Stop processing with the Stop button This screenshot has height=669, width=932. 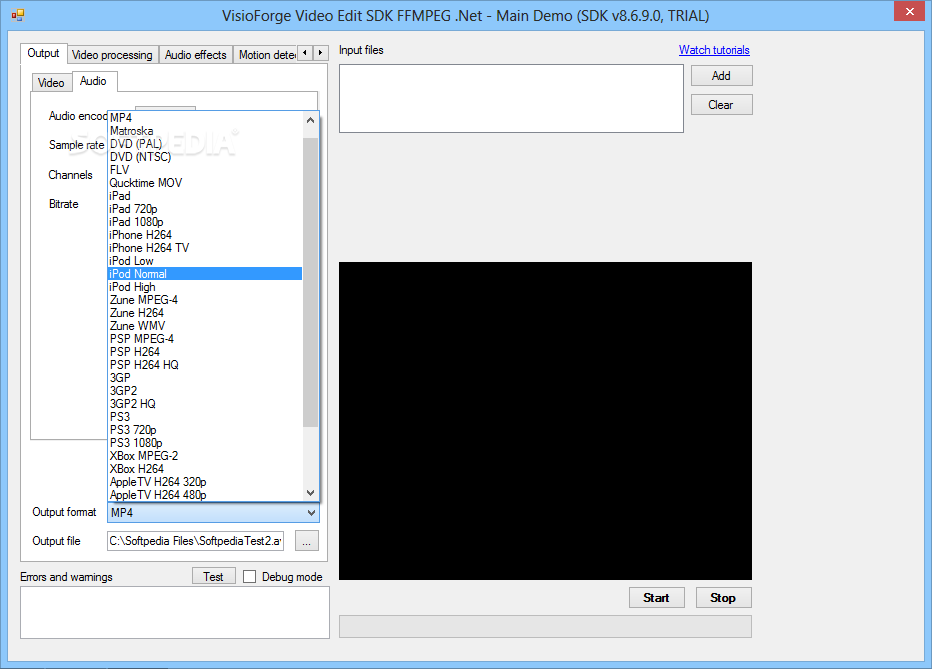point(723,598)
